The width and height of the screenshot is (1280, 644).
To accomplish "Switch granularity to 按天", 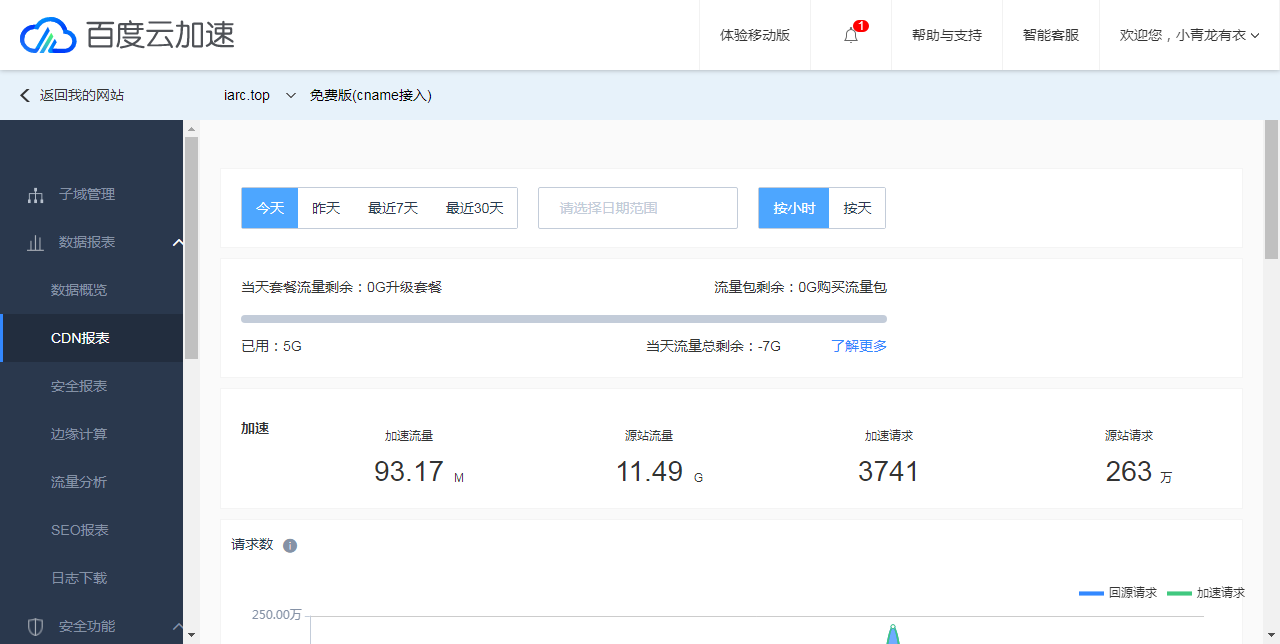I will pos(857,208).
